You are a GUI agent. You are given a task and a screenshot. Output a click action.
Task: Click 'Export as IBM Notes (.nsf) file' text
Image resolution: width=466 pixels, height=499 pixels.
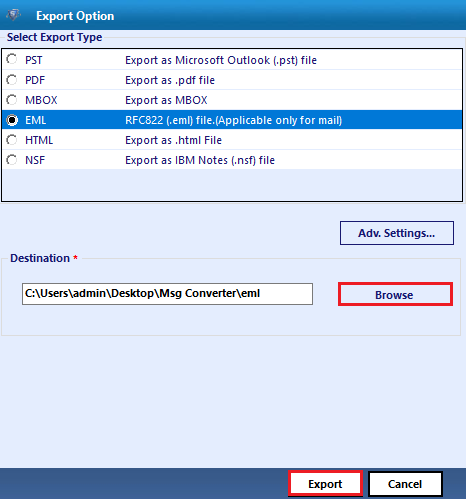coord(200,160)
